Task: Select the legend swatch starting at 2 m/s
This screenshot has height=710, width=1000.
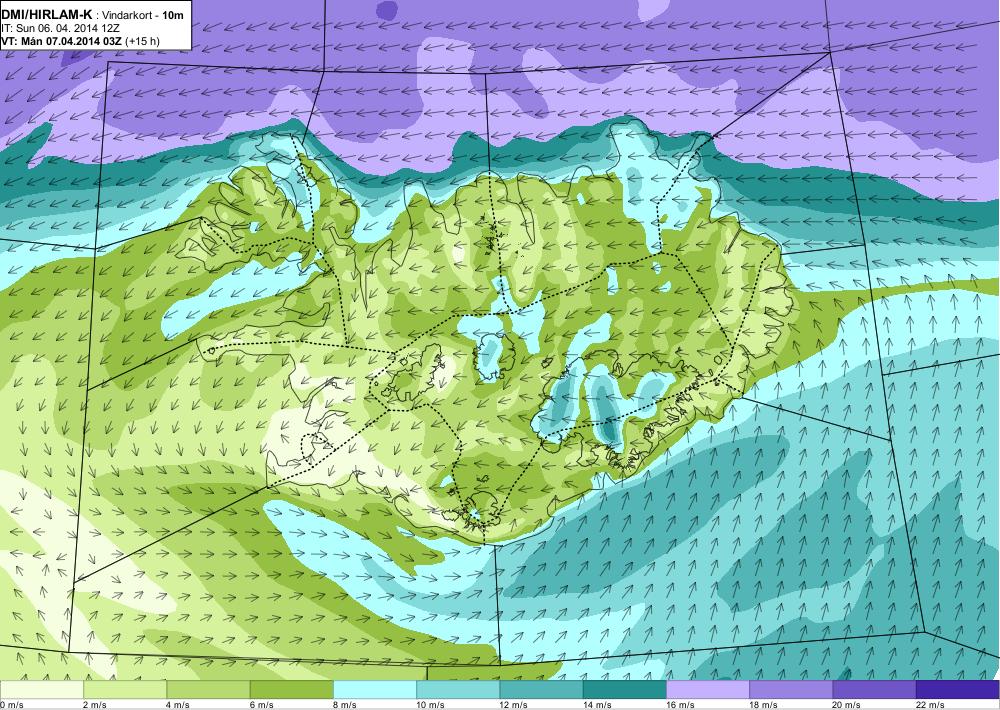Action: click(125, 690)
